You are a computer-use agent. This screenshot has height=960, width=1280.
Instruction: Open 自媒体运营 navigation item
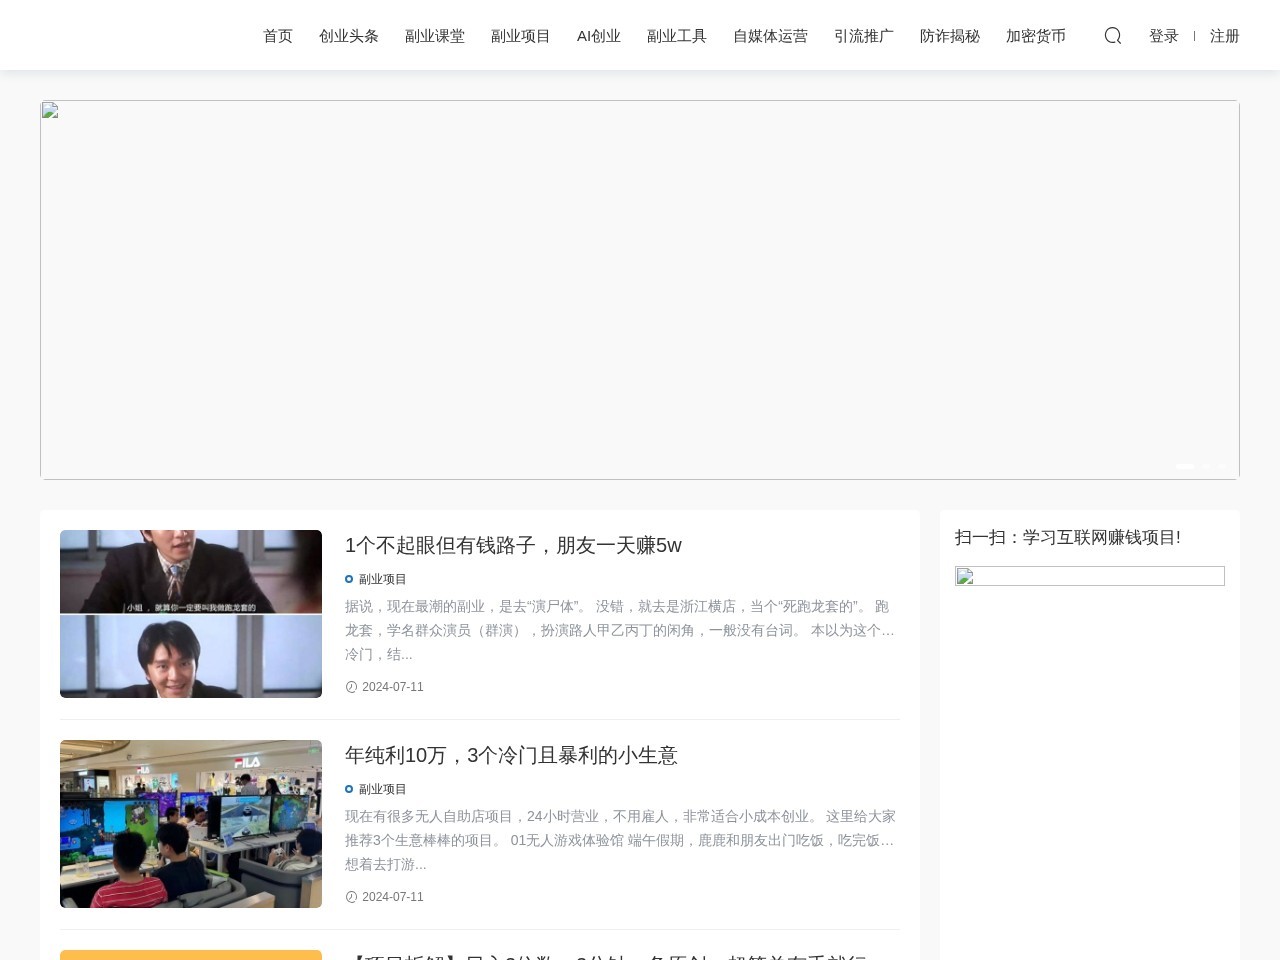[770, 36]
